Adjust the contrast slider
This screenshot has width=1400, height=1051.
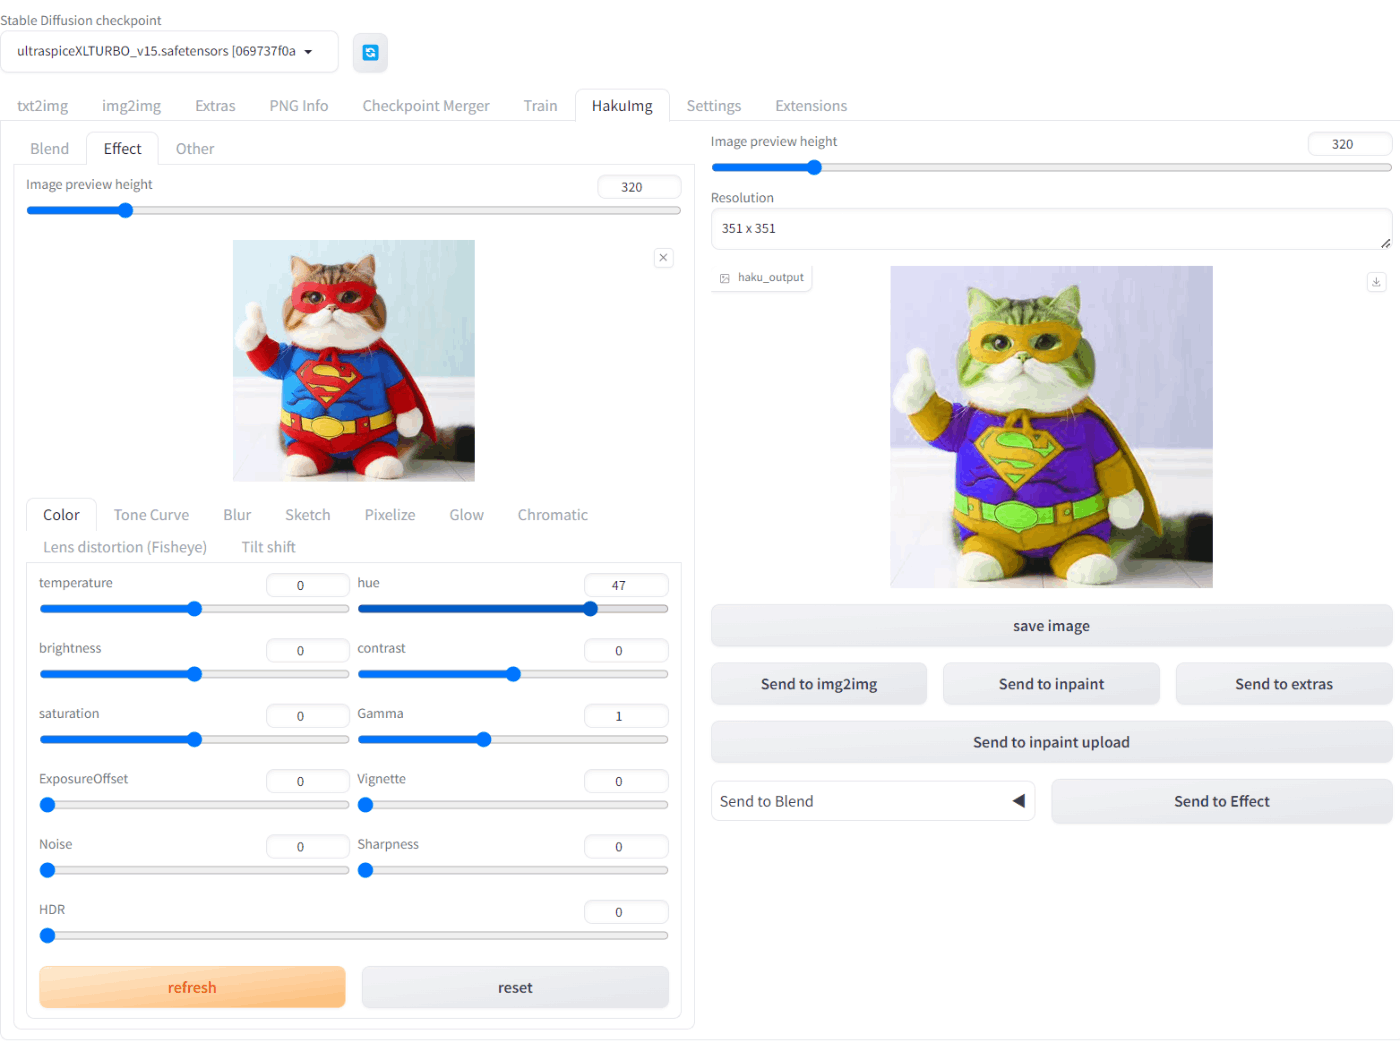point(513,674)
